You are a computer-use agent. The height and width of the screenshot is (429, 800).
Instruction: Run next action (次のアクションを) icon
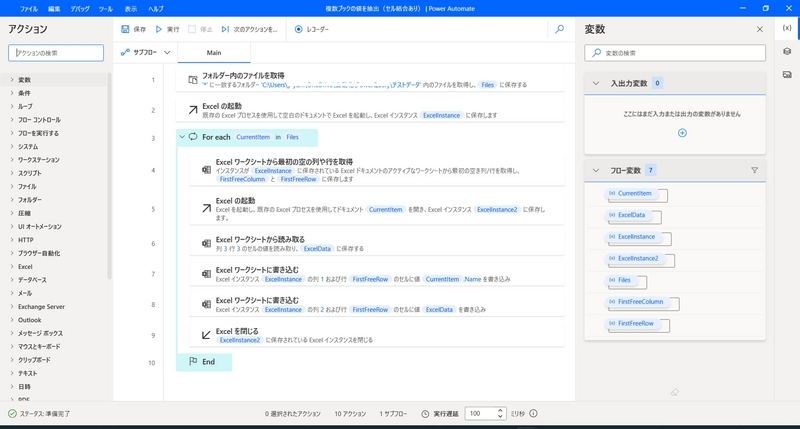pyautogui.click(x=225, y=29)
